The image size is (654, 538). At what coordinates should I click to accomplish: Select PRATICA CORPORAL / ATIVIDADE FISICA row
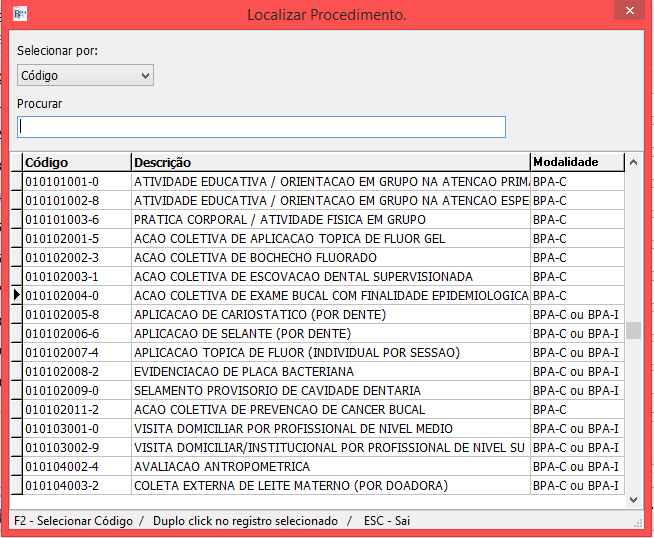pos(280,220)
